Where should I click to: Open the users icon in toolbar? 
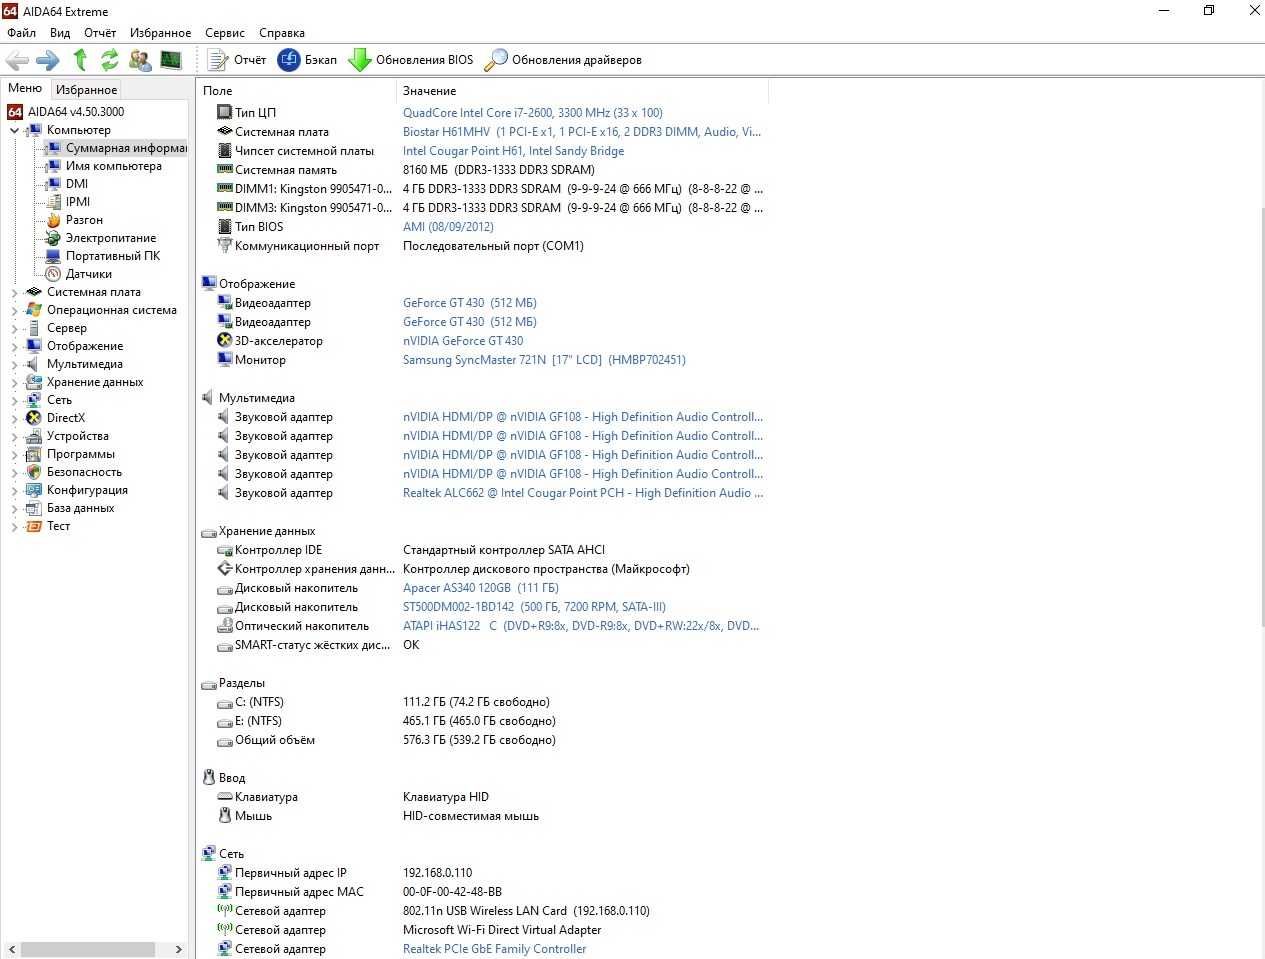(140, 60)
